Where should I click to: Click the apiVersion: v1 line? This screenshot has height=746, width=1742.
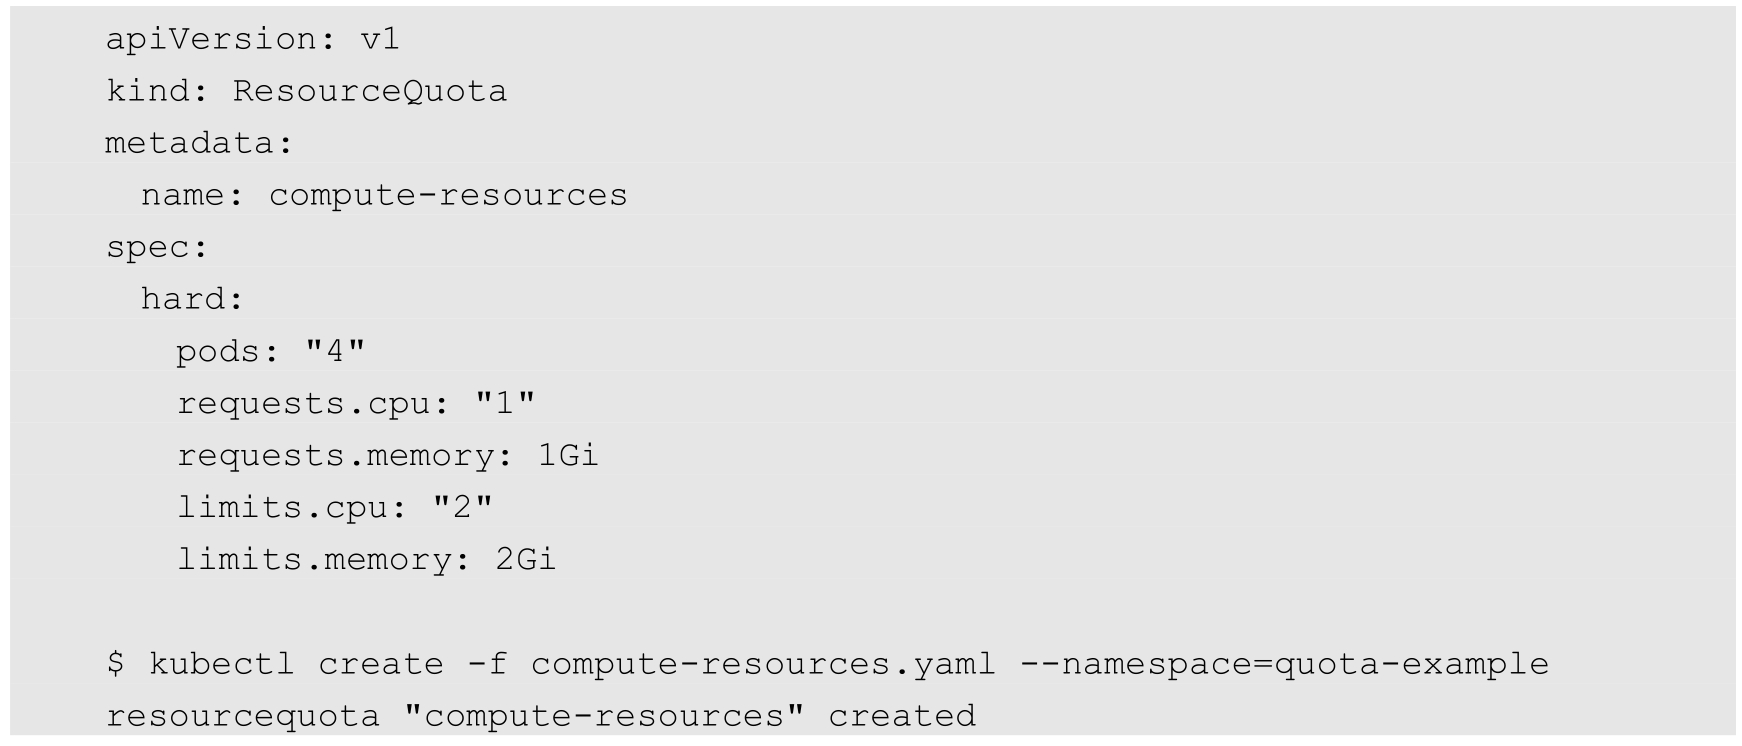(252, 39)
